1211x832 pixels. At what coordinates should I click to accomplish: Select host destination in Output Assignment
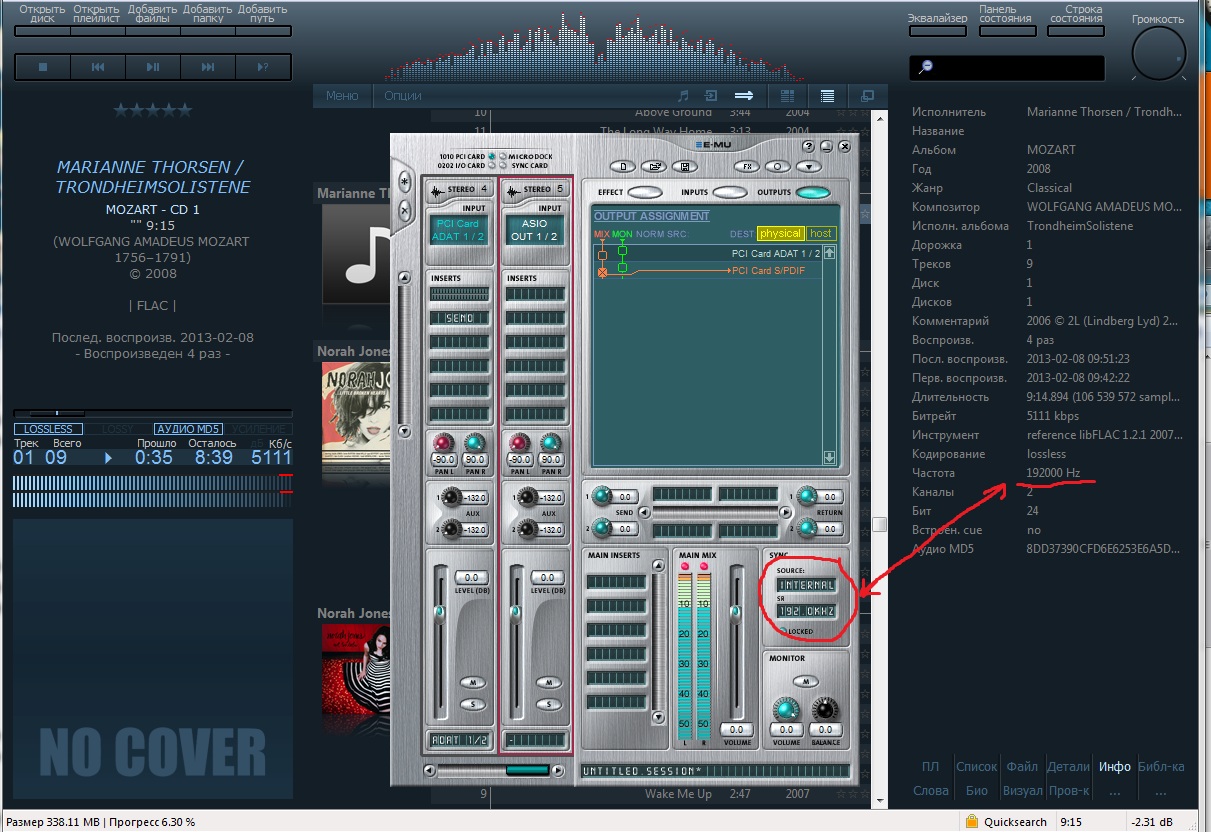[821, 233]
